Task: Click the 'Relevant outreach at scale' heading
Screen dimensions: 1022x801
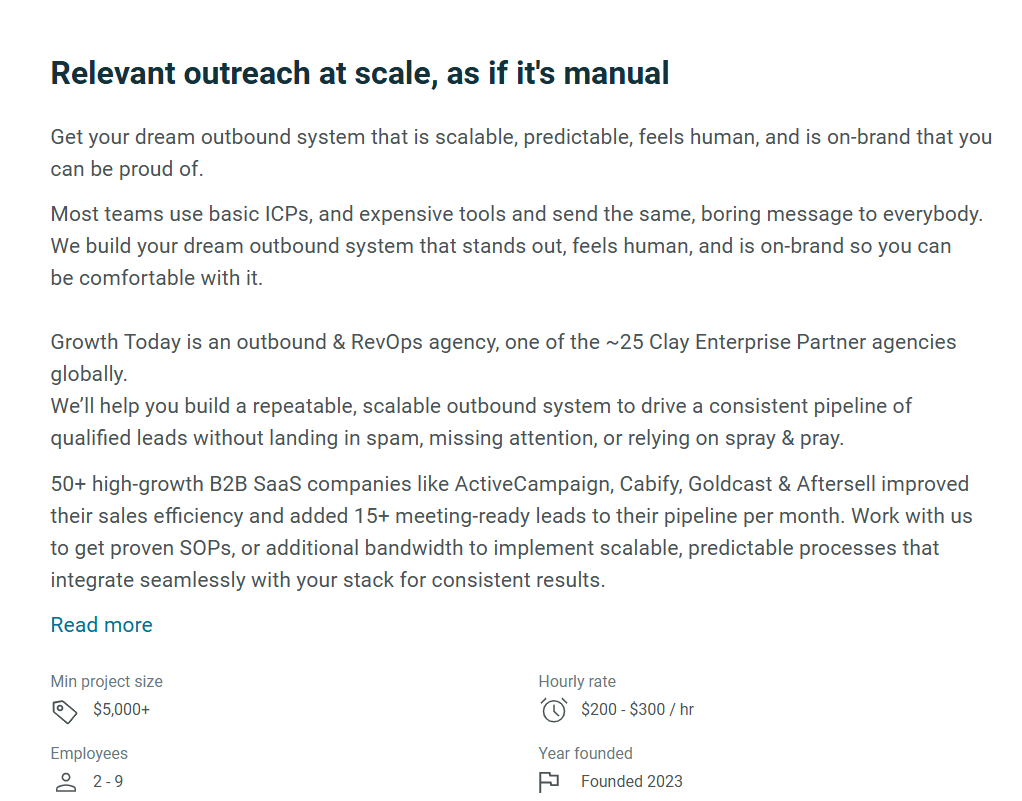Action: 359,73
